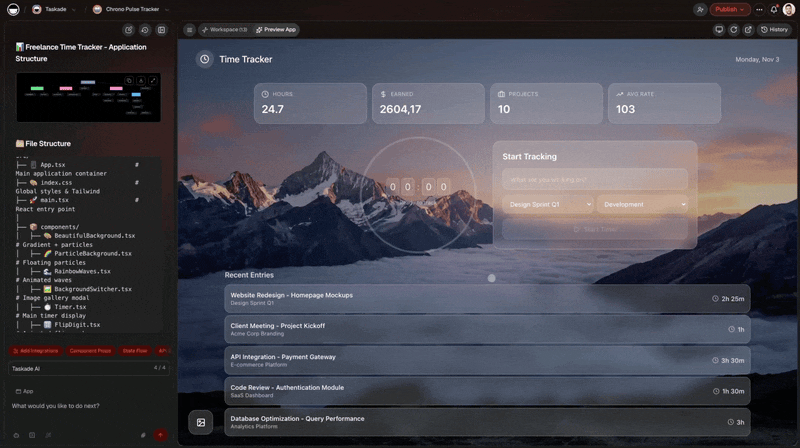Screen dimensions: 800x448
Task: Switch to the Preview App tab
Action: (x=276, y=30)
